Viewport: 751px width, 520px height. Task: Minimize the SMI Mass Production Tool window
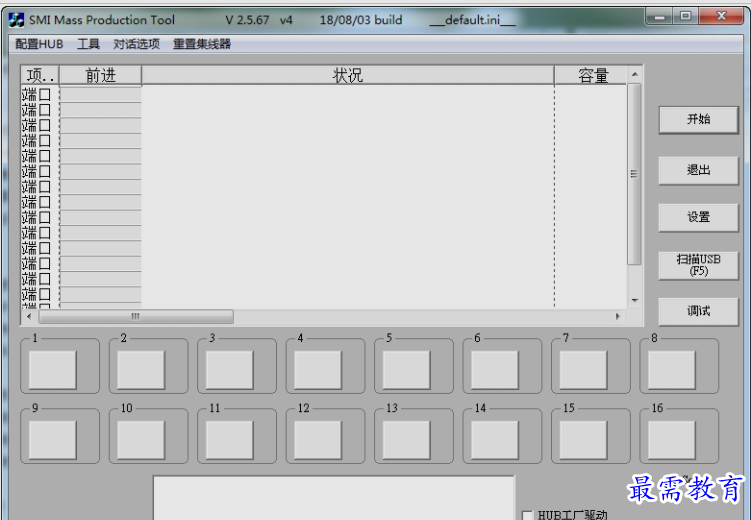click(x=660, y=17)
